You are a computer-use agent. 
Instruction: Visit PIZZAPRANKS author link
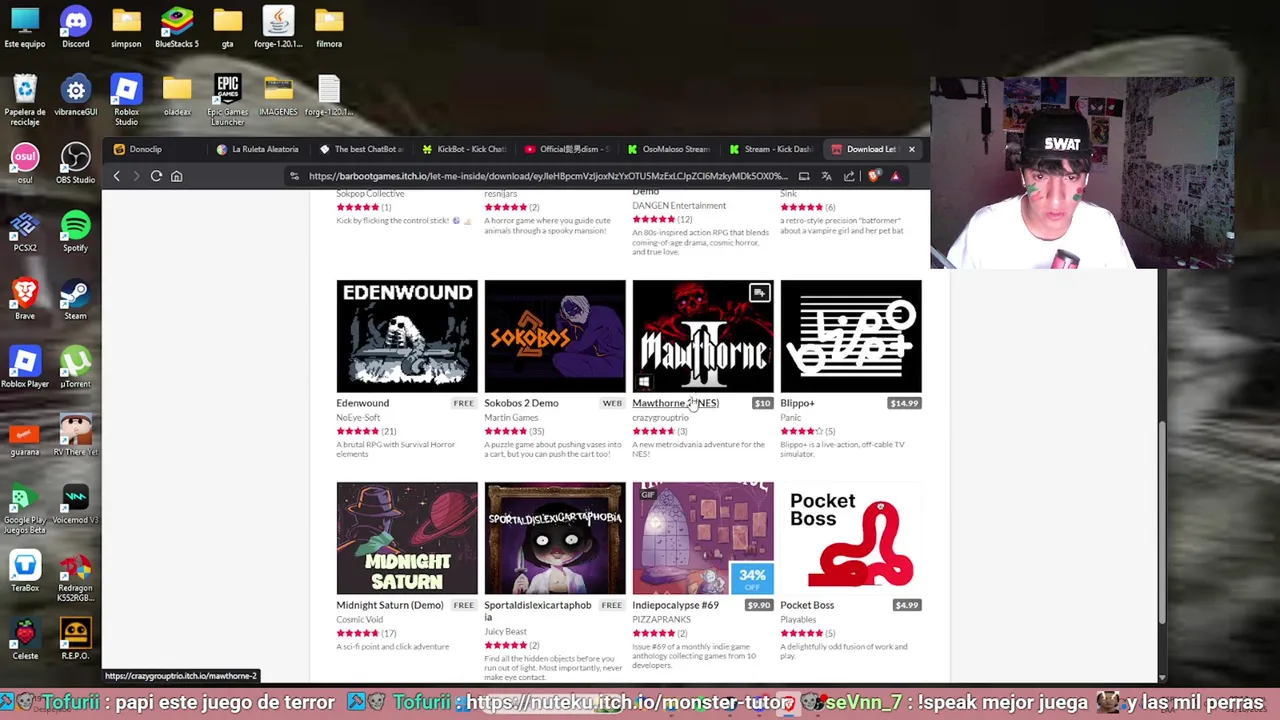pyautogui.click(x=661, y=620)
